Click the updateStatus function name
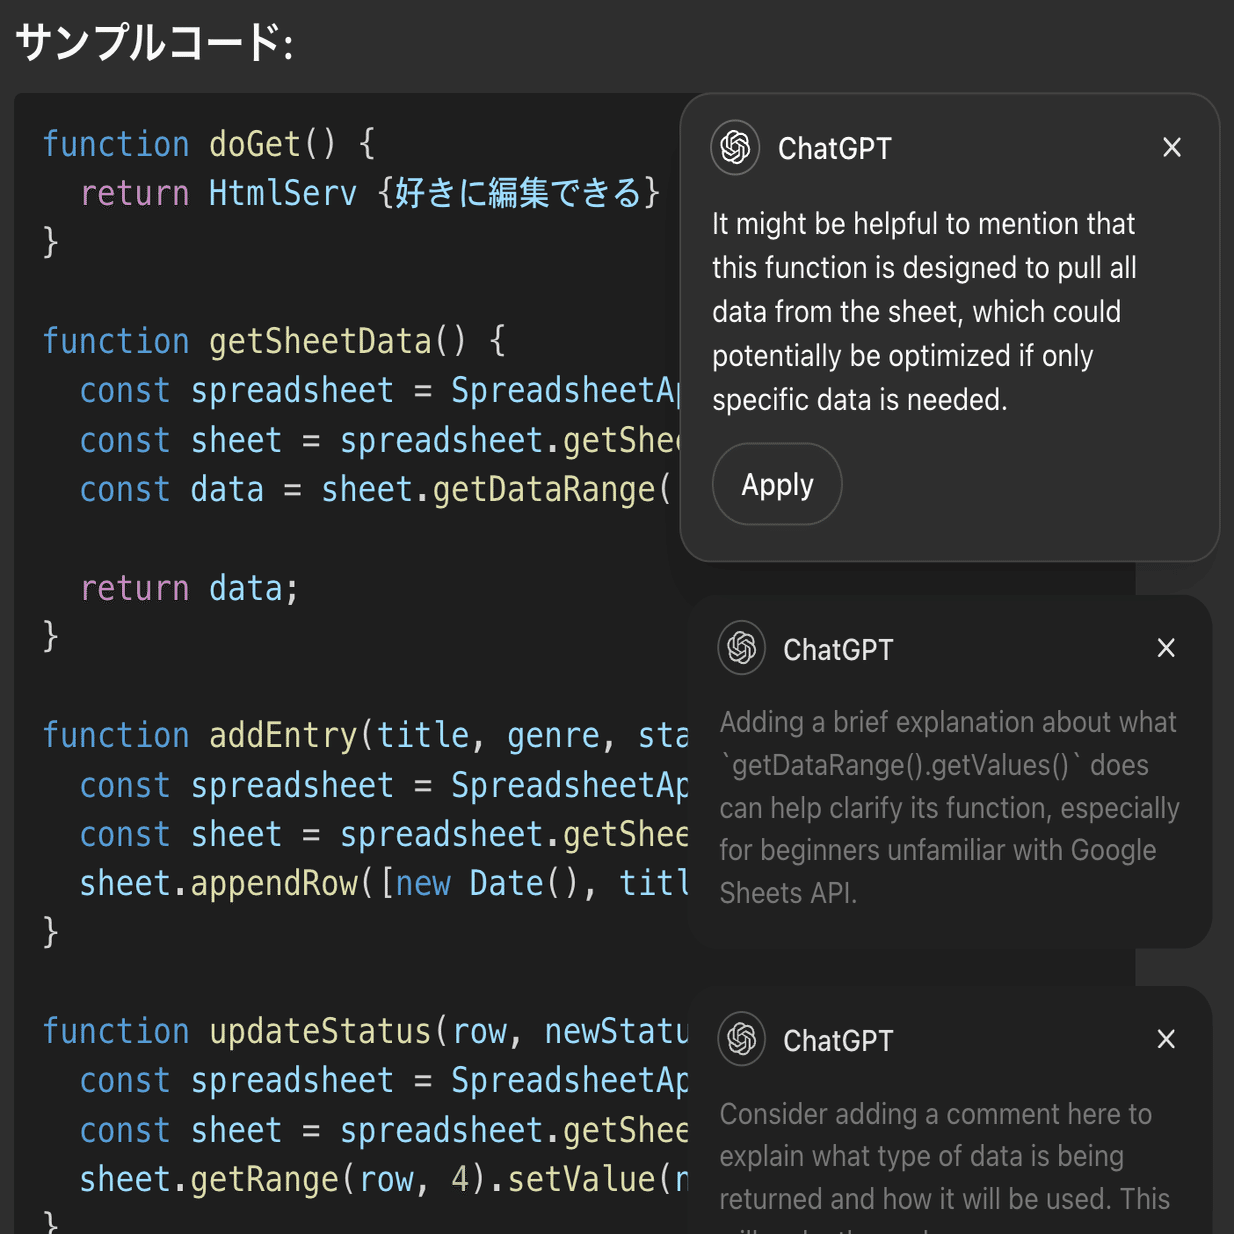 click(x=320, y=1031)
